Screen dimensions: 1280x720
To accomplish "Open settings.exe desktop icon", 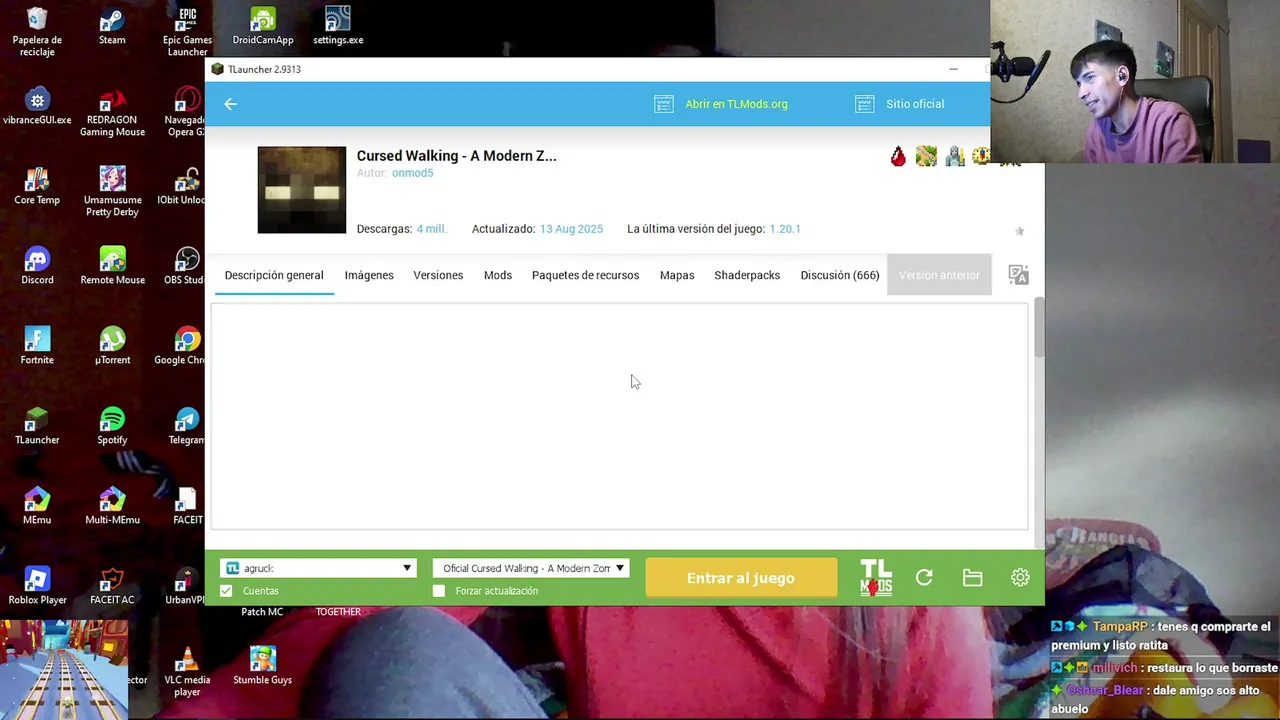I will pyautogui.click(x=338, y=27).
